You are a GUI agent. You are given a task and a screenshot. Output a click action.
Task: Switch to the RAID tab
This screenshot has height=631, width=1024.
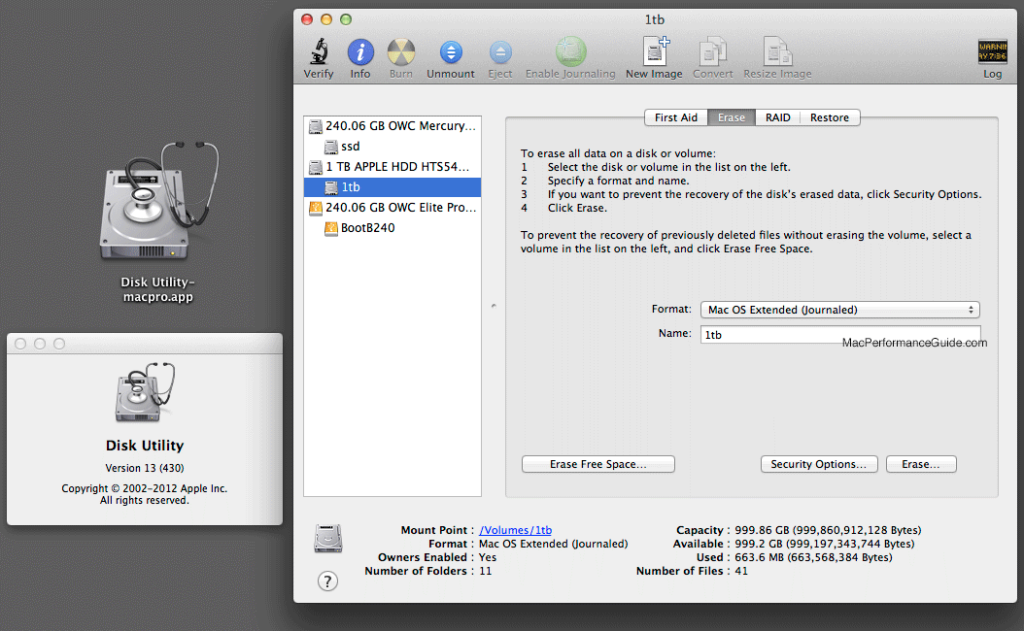tap(778, 118)
